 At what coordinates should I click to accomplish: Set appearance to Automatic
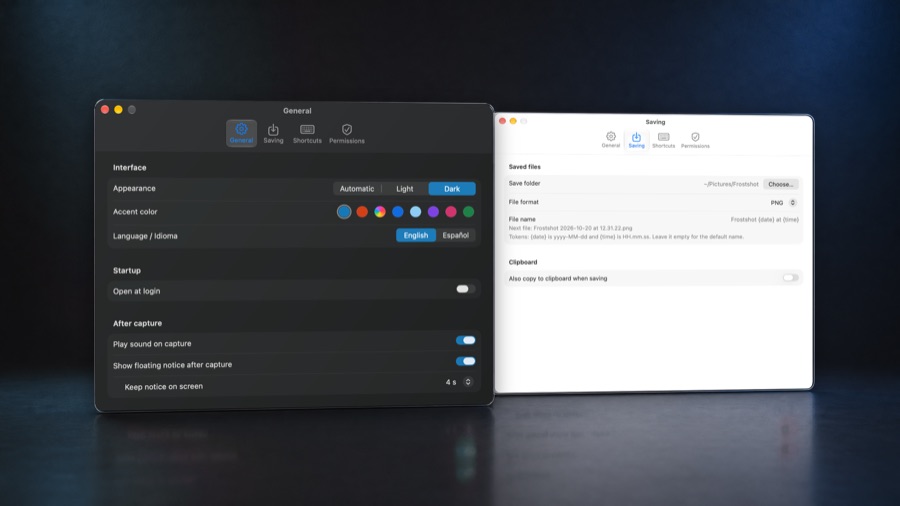click(x=356, y=189)
